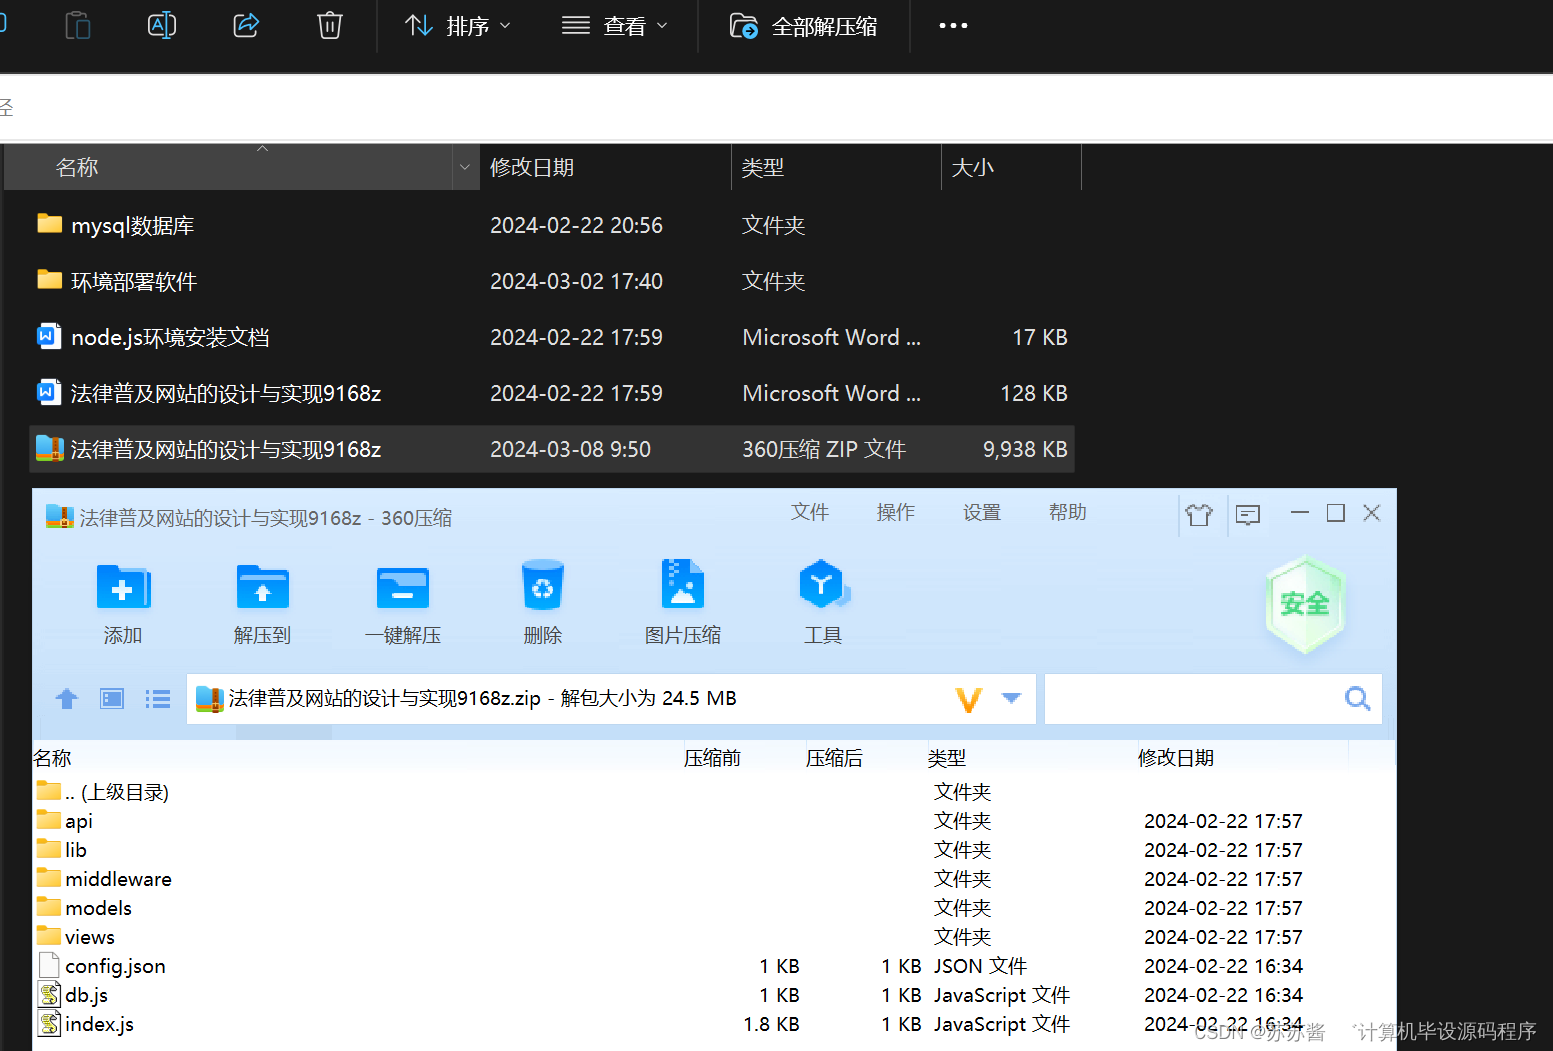The height and width of the screenshot is (1051, 1553).
Task: Open the 查看 view dropdown
Action: click(x=614, y=26)
